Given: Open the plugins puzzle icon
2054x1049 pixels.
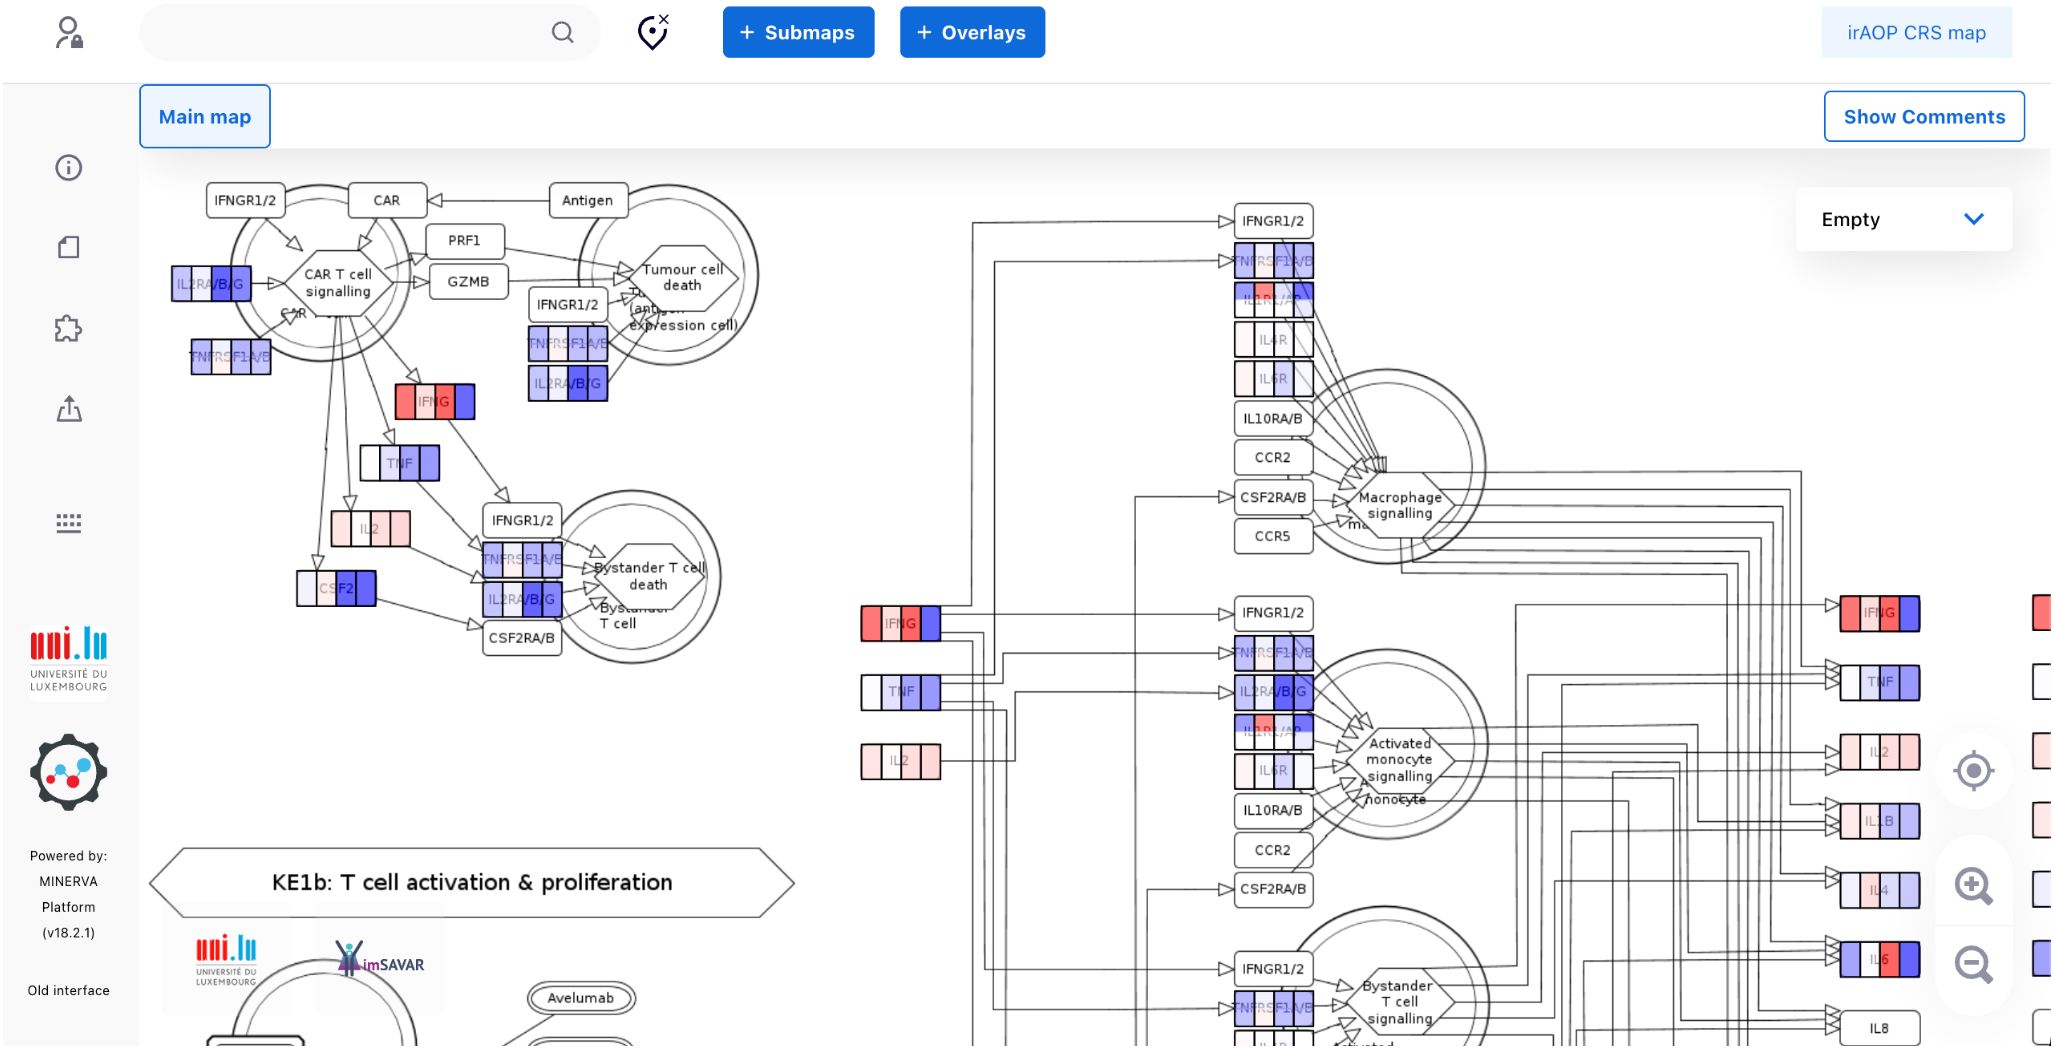Looking at the screenshot, I should pos(68,328).
